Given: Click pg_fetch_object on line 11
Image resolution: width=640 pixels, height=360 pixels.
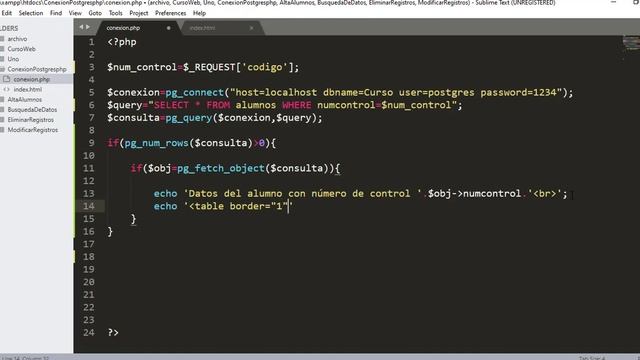Looking at the screenshot, I should click(x=221, y=169).
